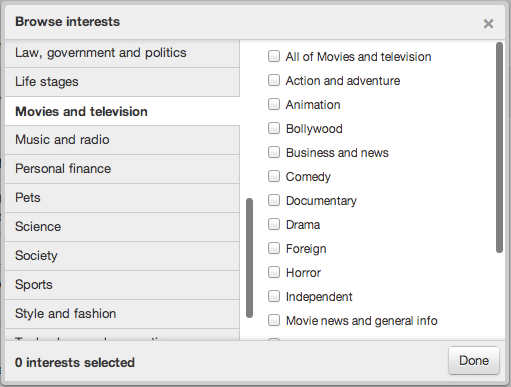Check All of Movies and television
The height and width of the screenshot is (387, 511).
(274, 56)
